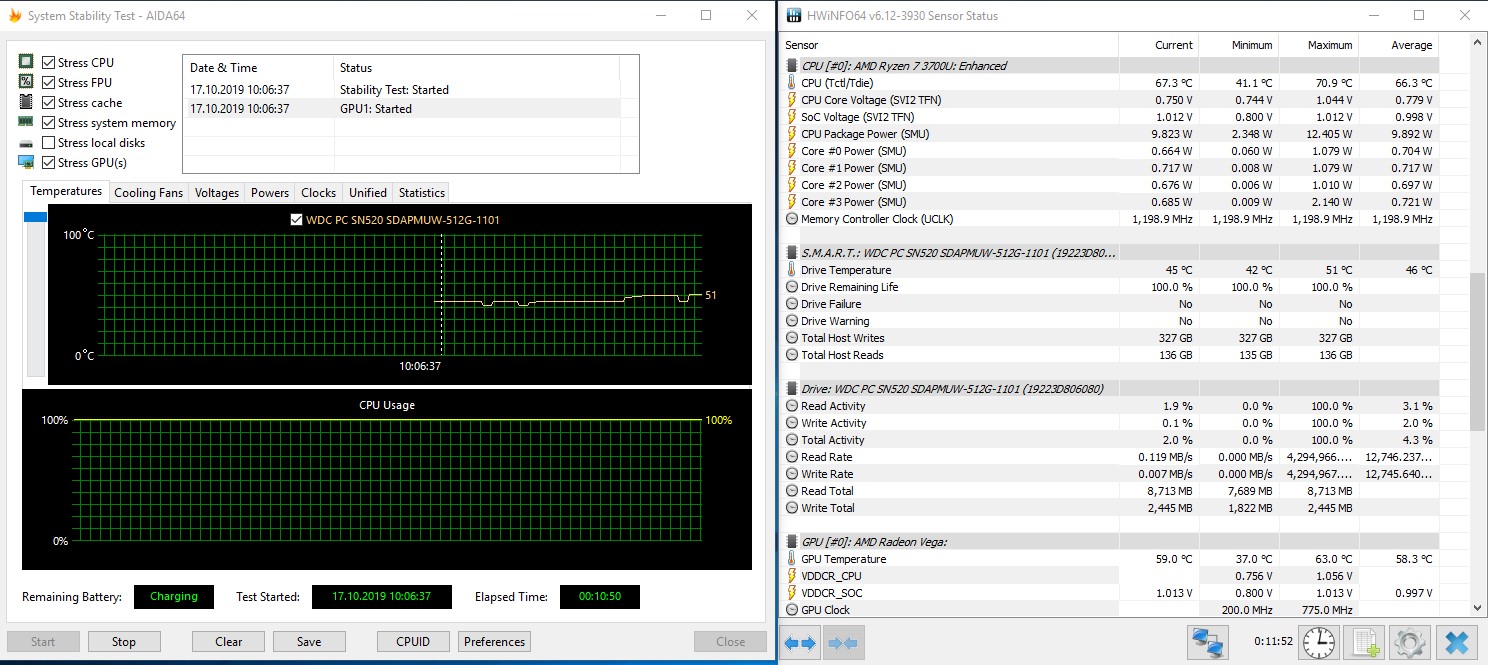Click the icon of GPU [#0] AMD Radeon Vega header

(x=792, y=542)
